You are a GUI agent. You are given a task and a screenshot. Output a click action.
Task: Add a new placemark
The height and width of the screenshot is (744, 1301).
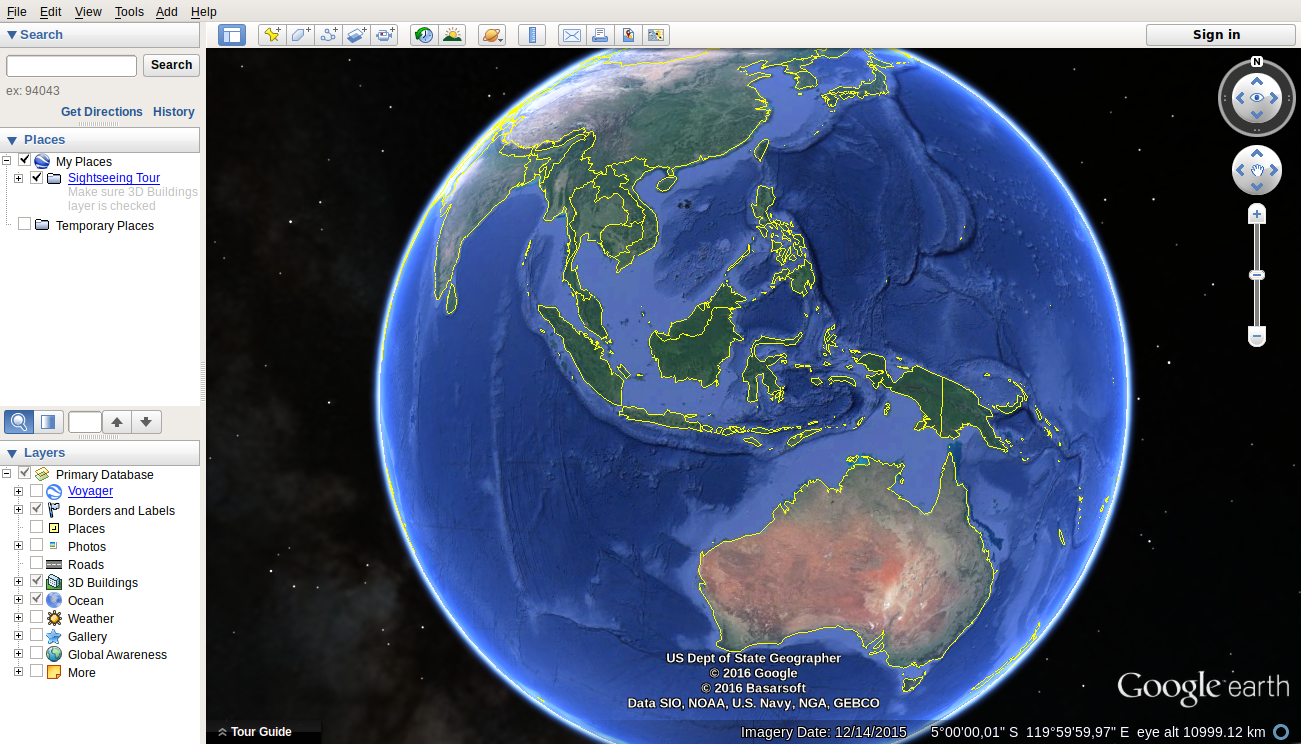[x=271, y=34]
